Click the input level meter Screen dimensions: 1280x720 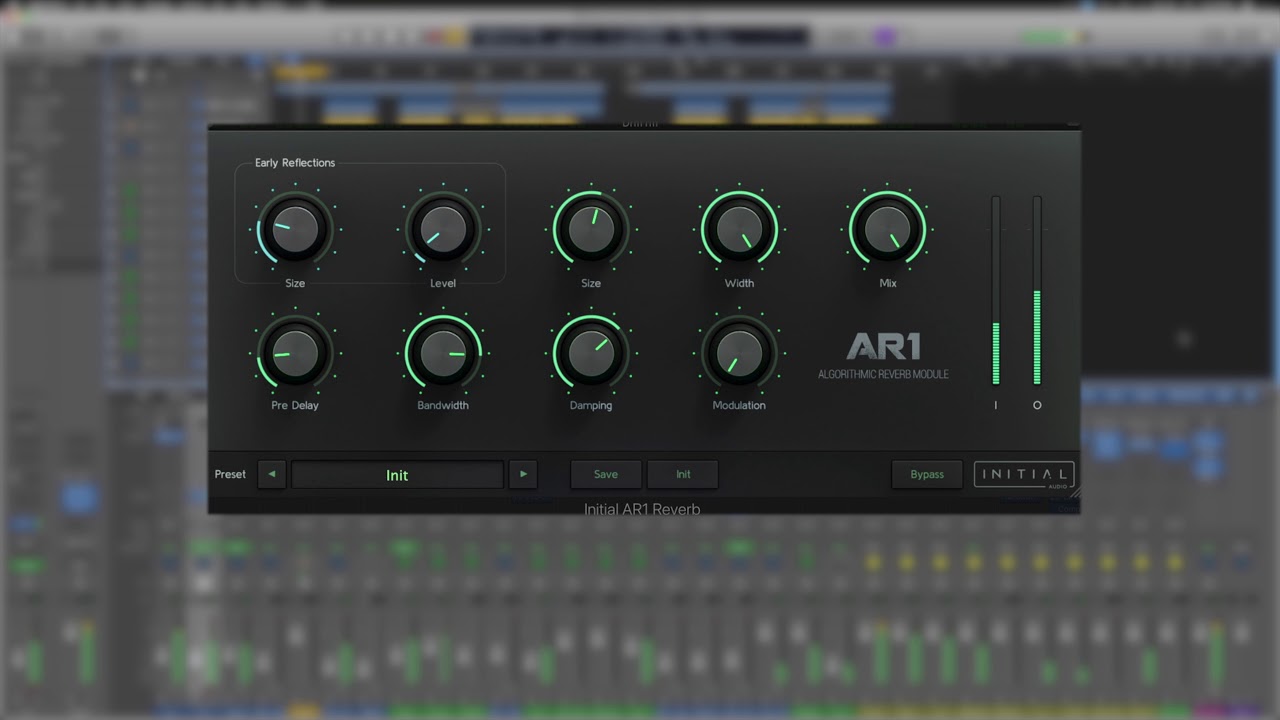click(996, 290)
